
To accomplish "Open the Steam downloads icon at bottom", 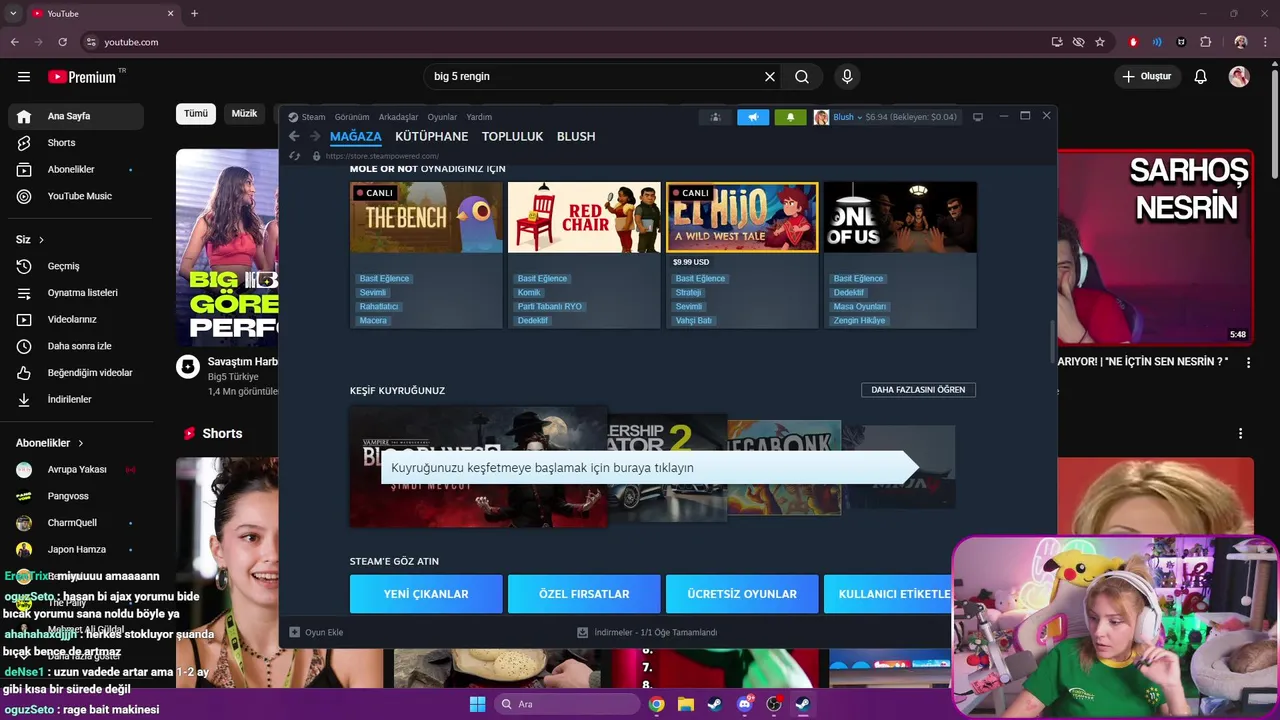I will (582, 632).
